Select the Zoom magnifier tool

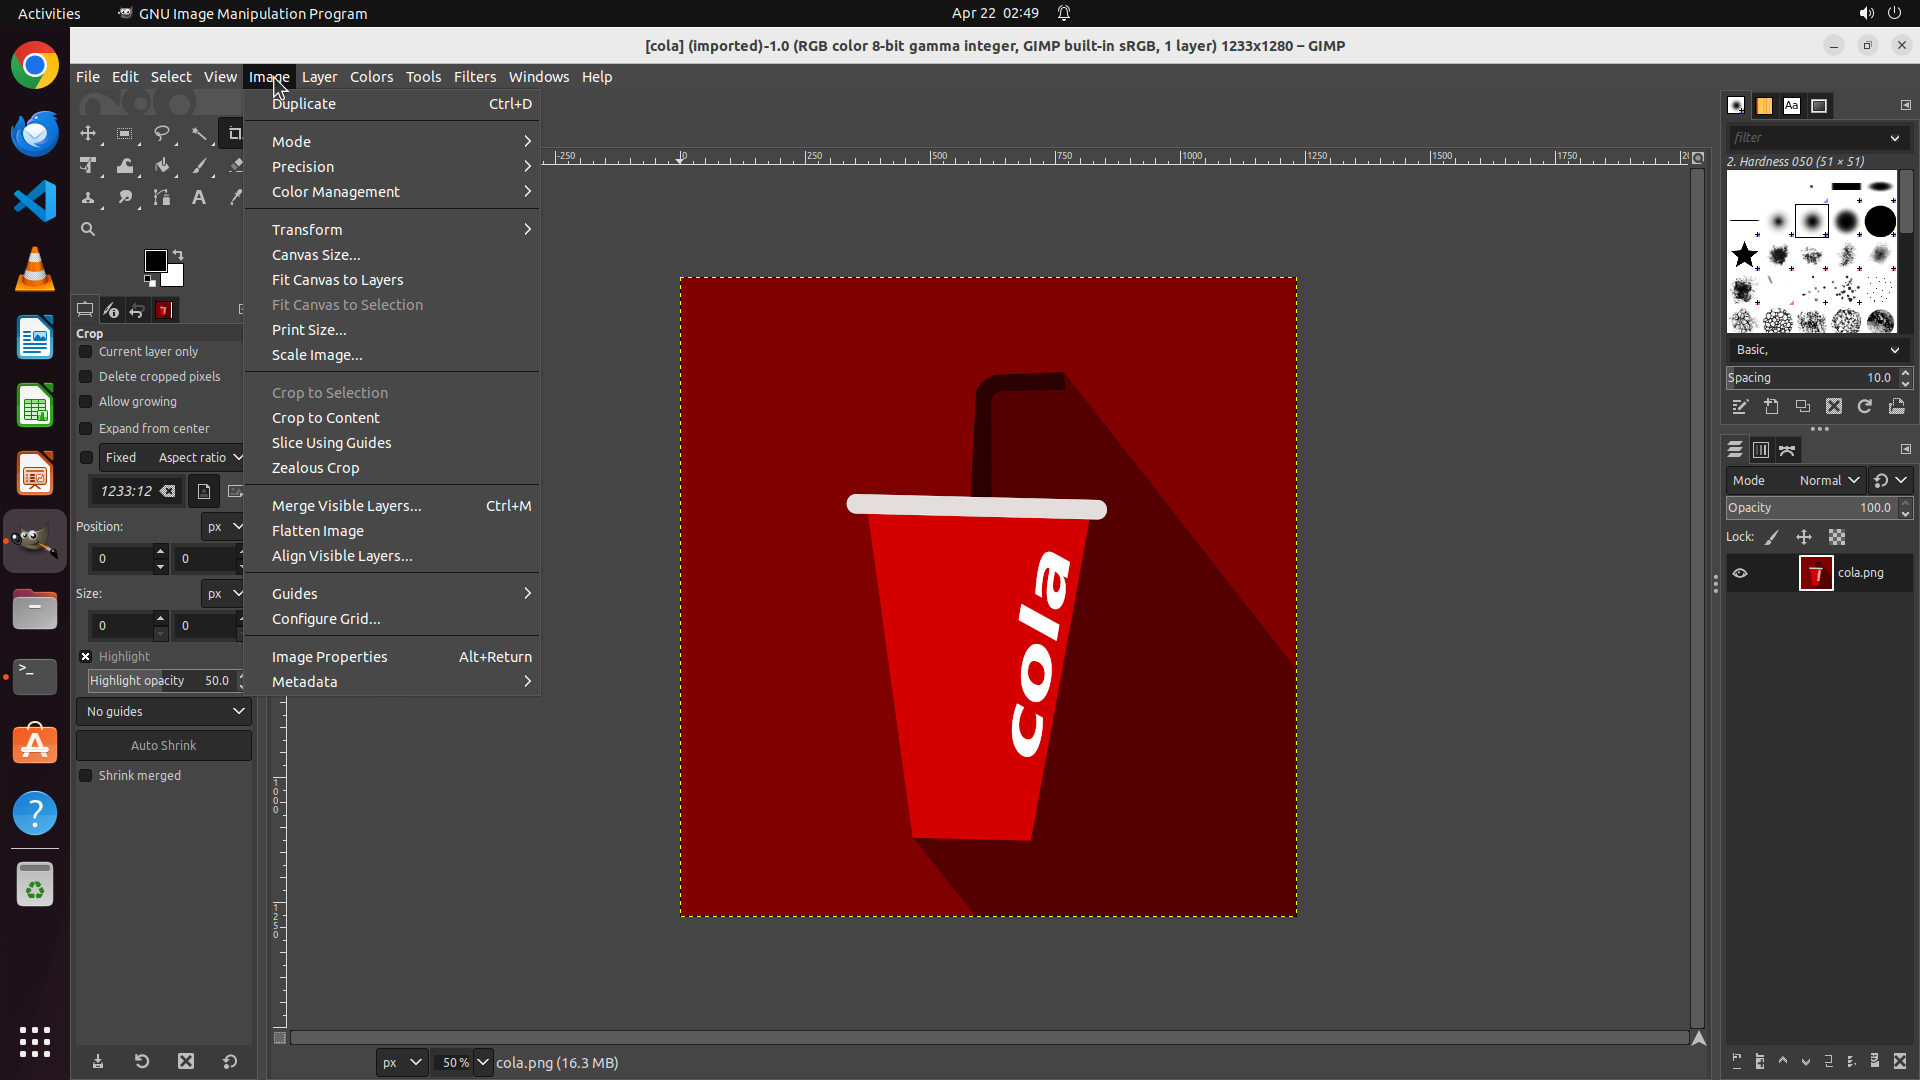(88, 229)
